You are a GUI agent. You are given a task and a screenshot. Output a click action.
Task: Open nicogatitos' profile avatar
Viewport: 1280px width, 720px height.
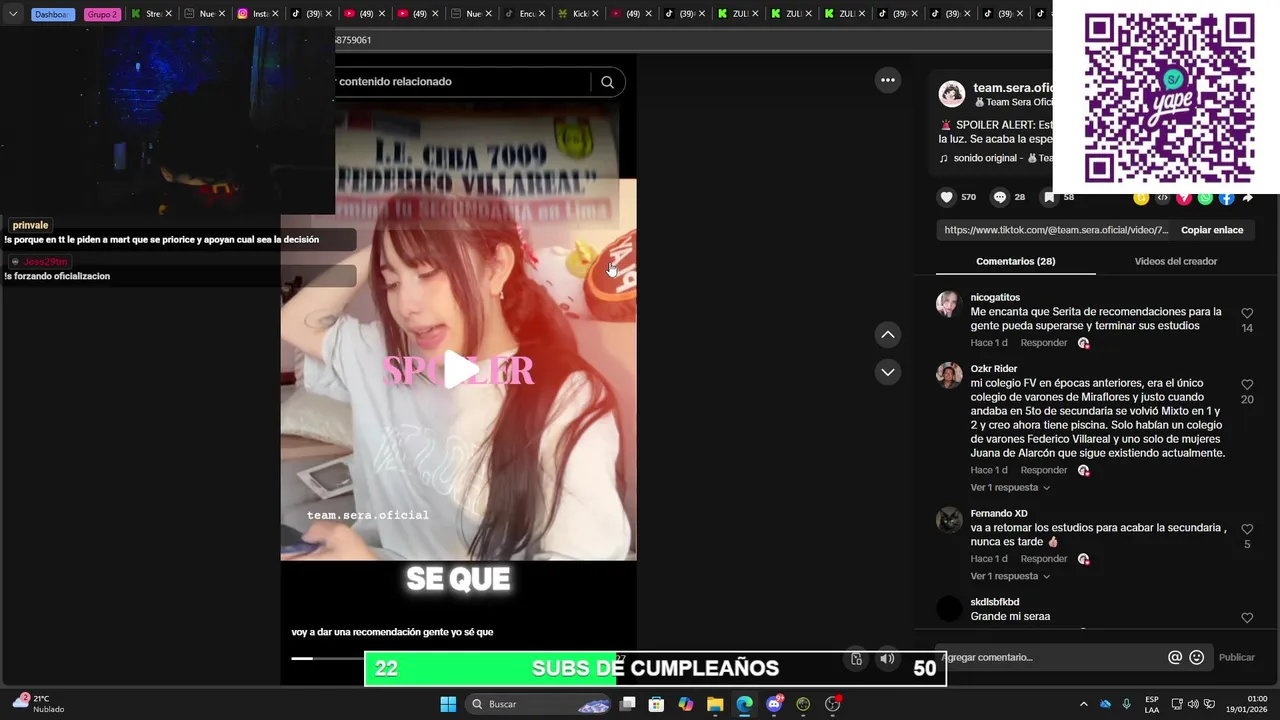click(x=948, y=304)
